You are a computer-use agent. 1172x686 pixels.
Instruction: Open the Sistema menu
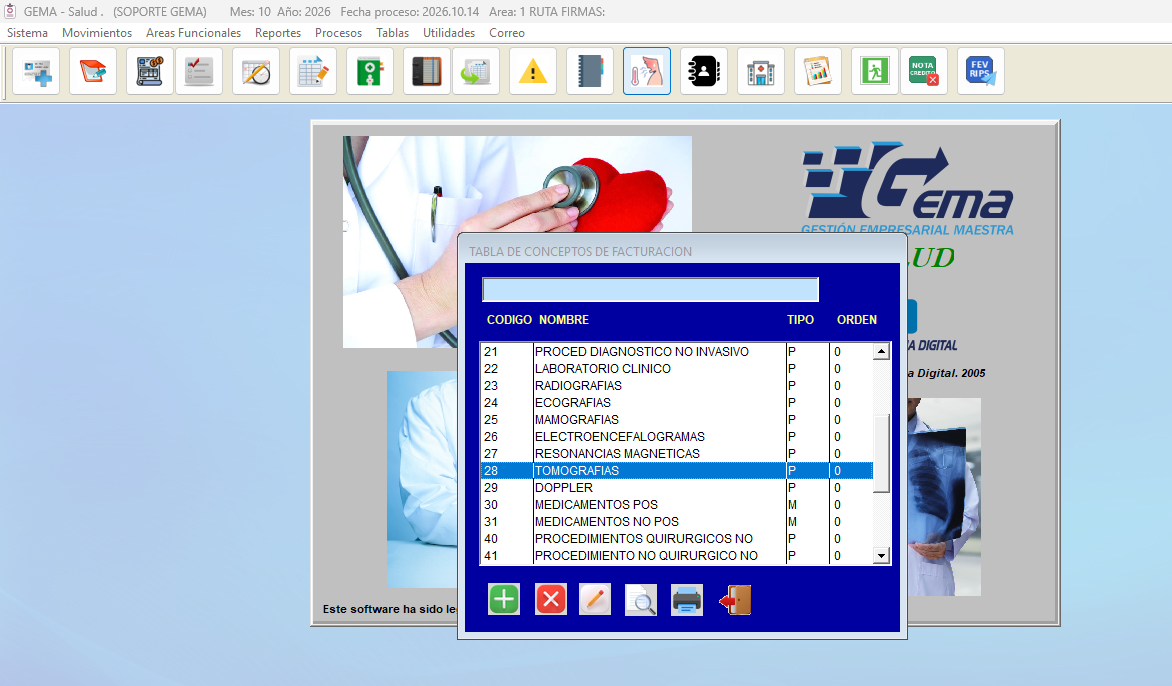click(x=28, y=33)
